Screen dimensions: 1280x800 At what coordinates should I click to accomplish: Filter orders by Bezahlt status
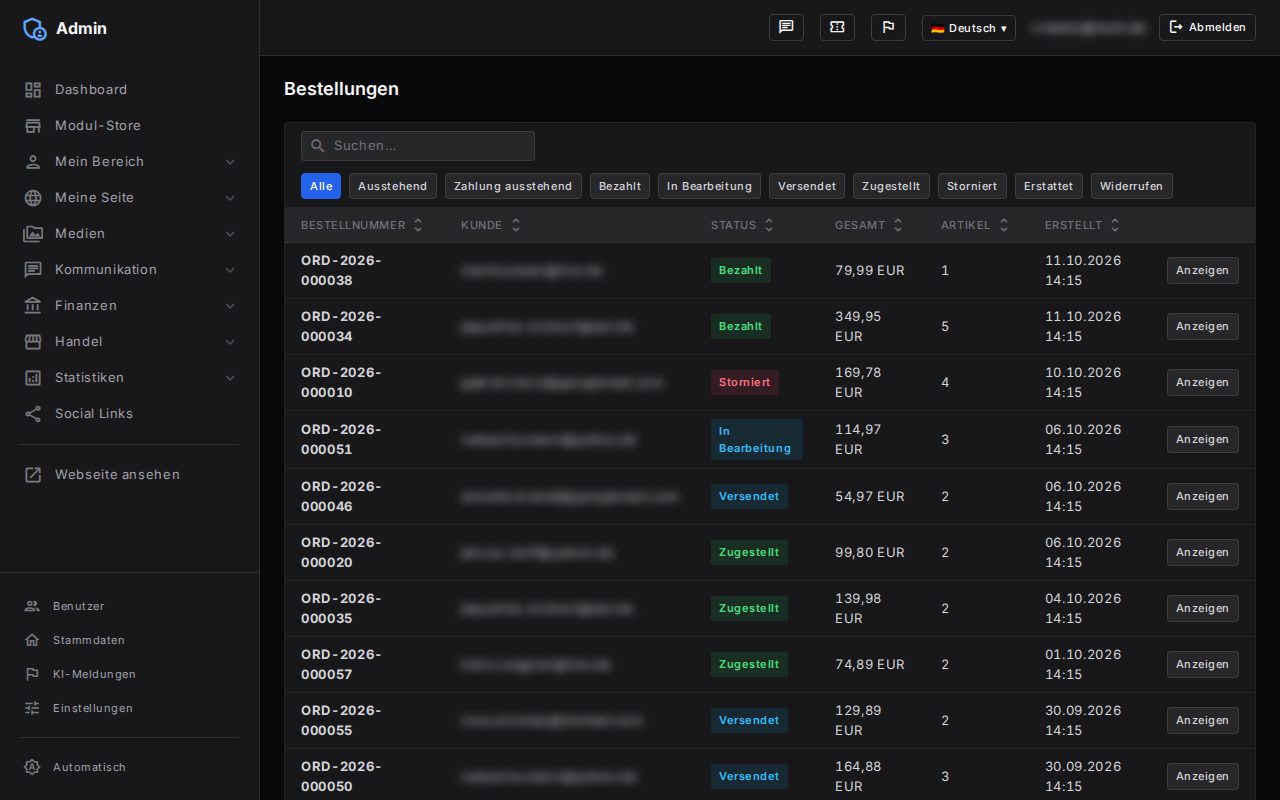point(620,186)
